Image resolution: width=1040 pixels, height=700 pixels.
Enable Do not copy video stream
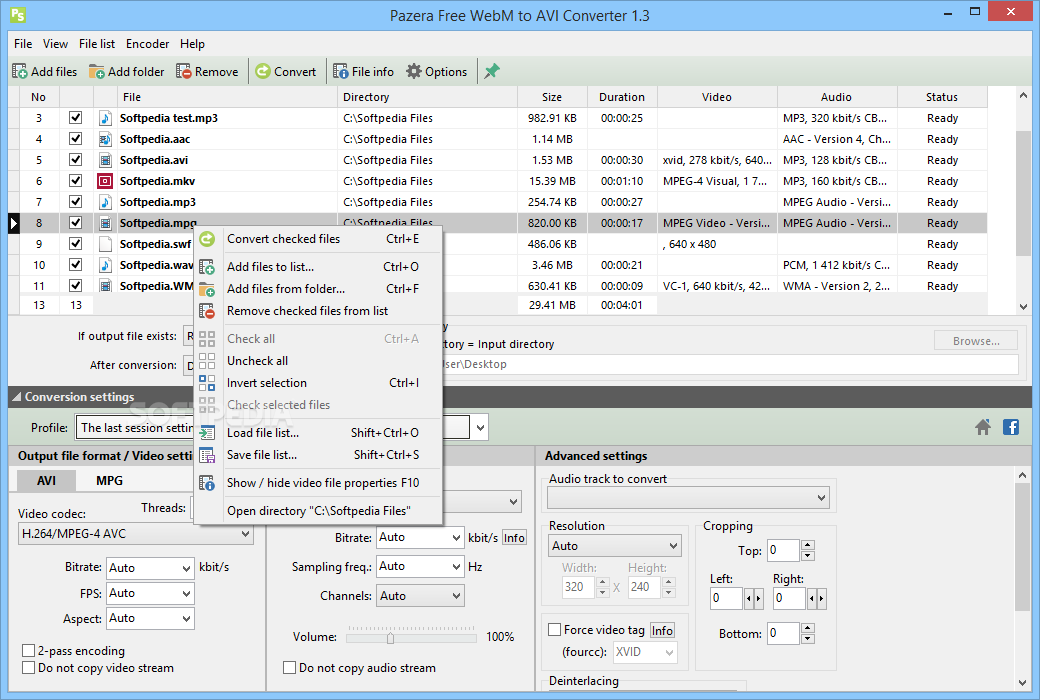(29, 667)
